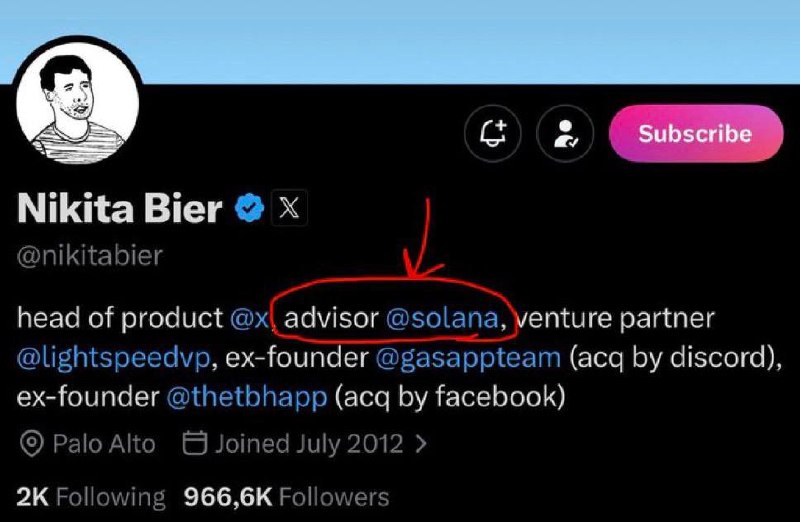The image size is (800, 522).
Task: Click the Nikita Bier display name
Action: click(119, 209)
